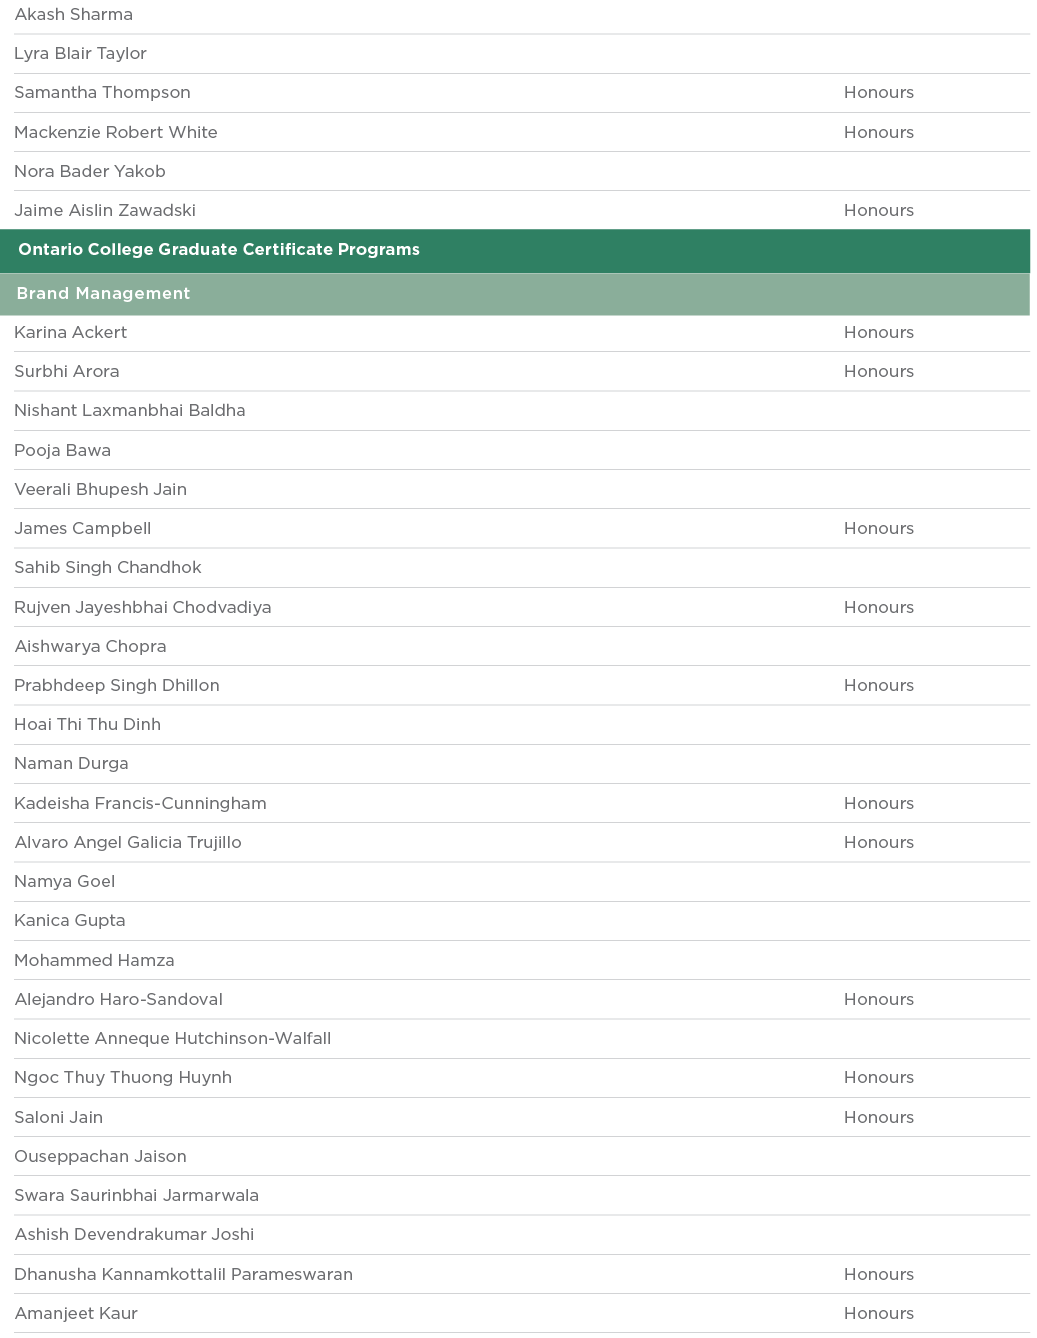Click the Ontario College Graduate Certificate Programs header

(219, 250)
